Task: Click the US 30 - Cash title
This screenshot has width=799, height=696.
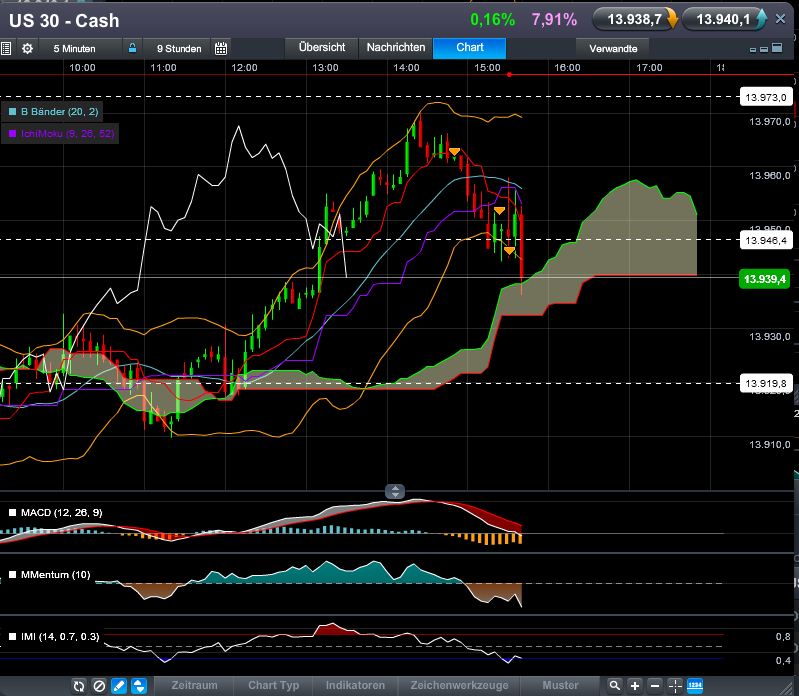Action: (64, 21)
